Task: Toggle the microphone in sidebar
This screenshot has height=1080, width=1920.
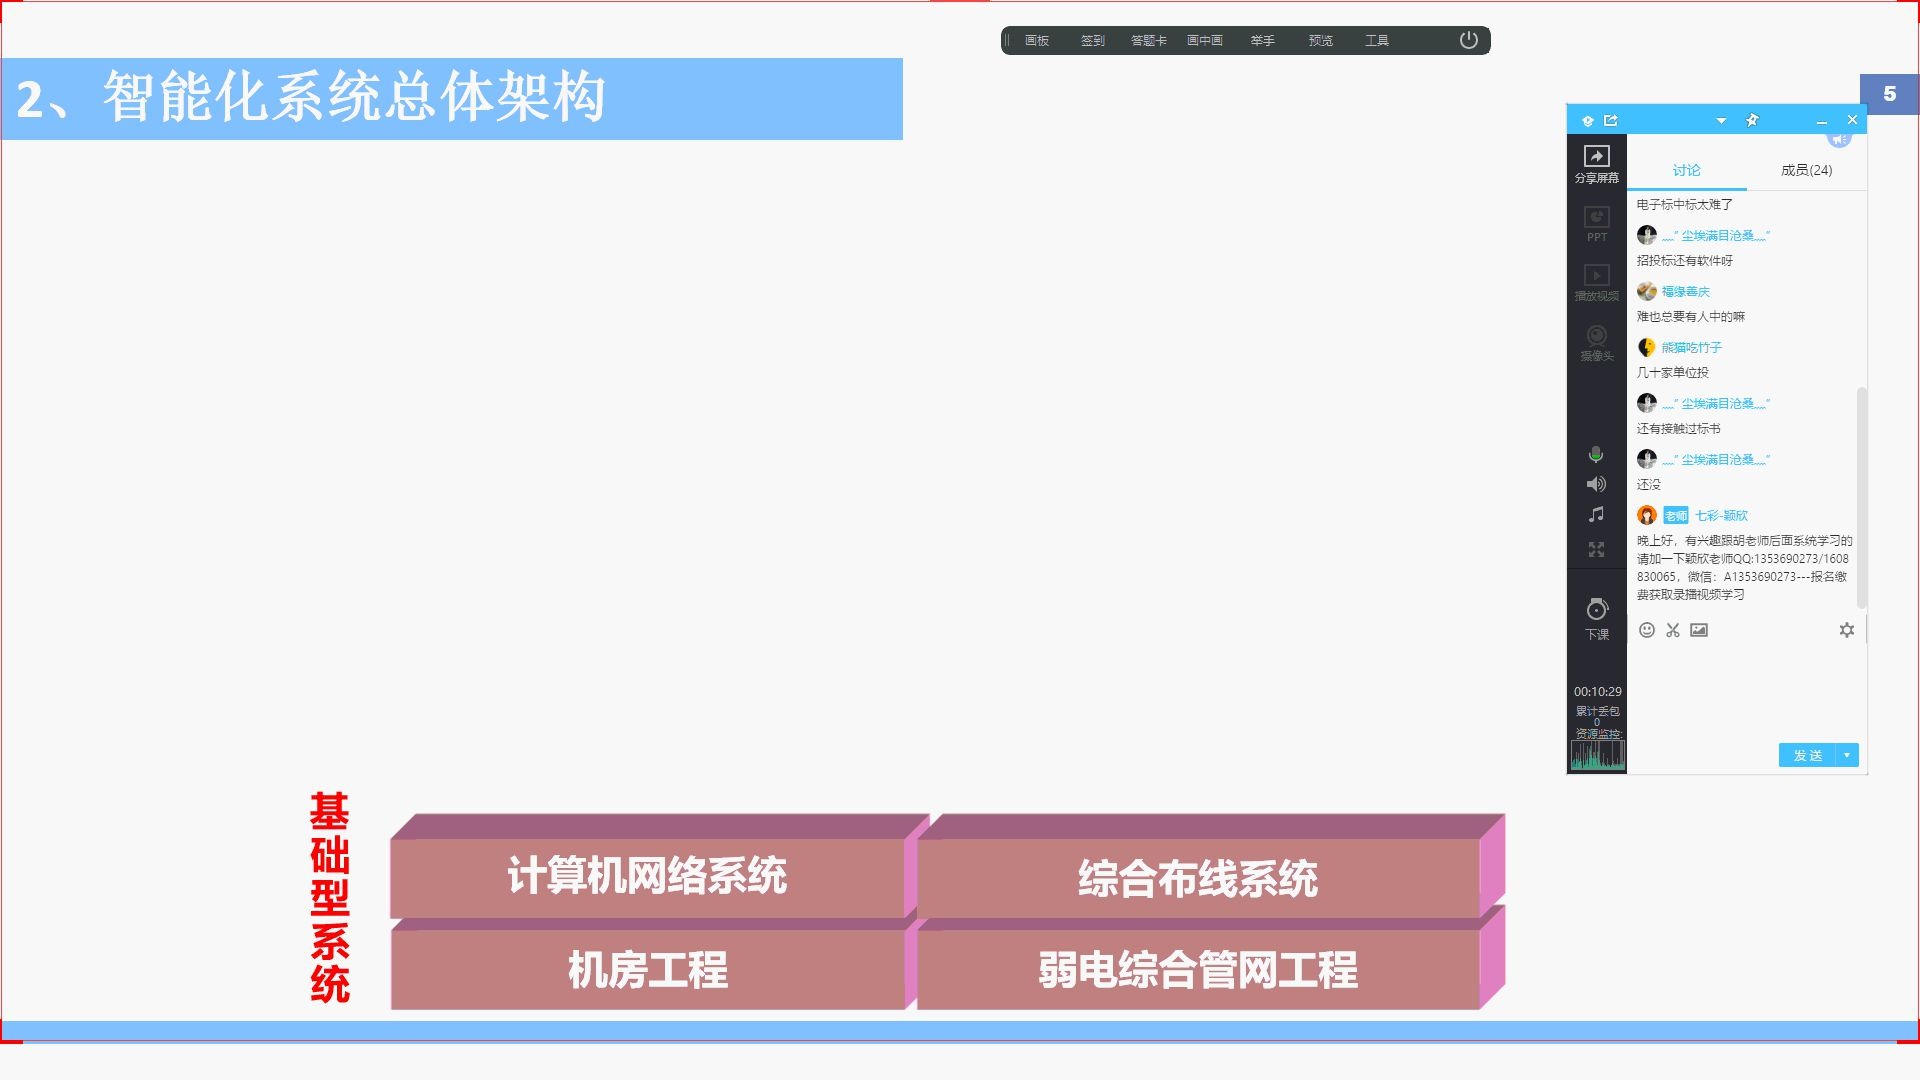Action: coord(1596,455)
